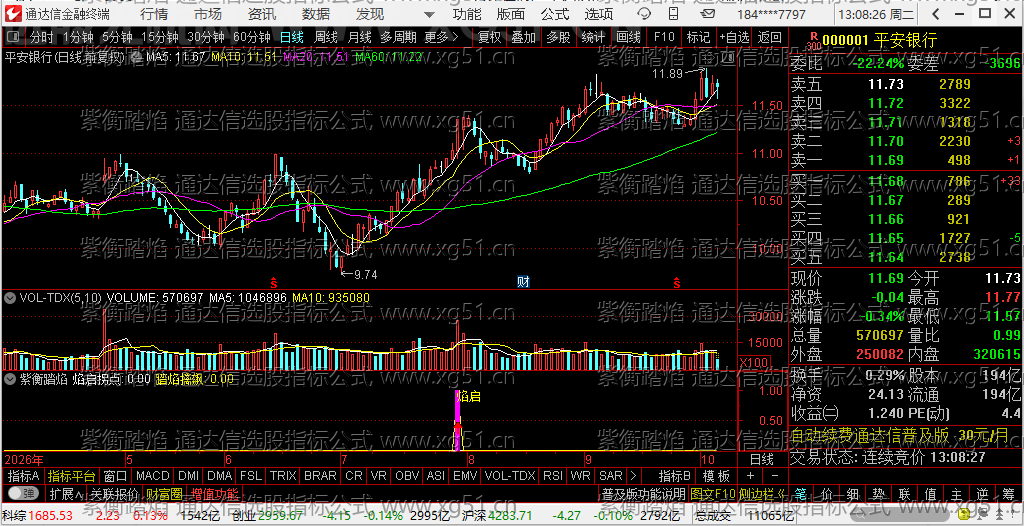Click the 返回 back button

(770, 37)
